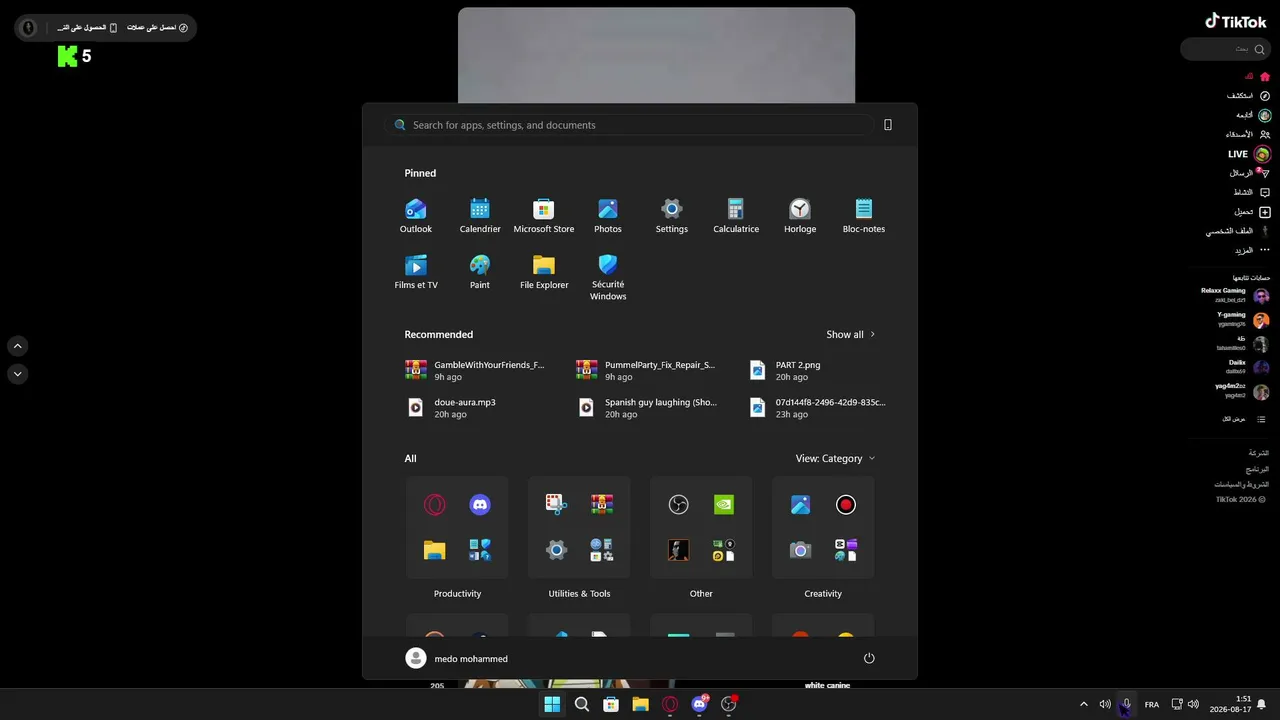Click View all (عرض الكل) followed accounts
The width and height of the screenshot is (1280, 720).
coord(1245,419)
